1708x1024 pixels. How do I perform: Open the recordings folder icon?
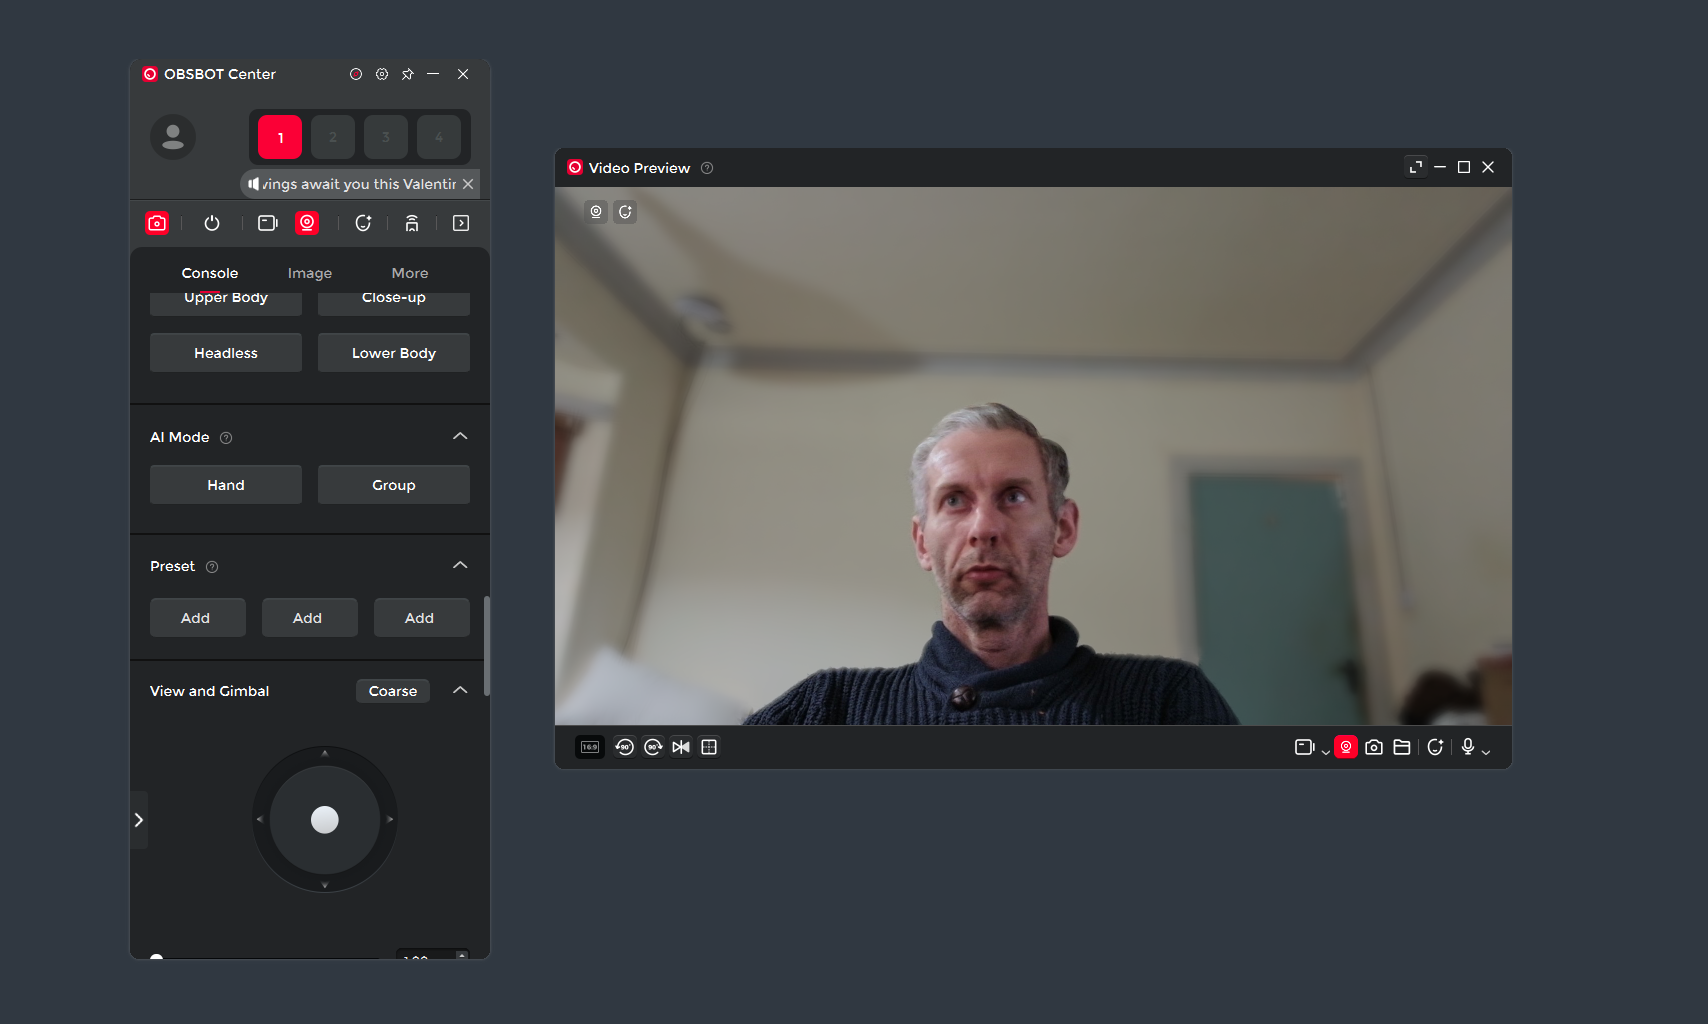1402,747
